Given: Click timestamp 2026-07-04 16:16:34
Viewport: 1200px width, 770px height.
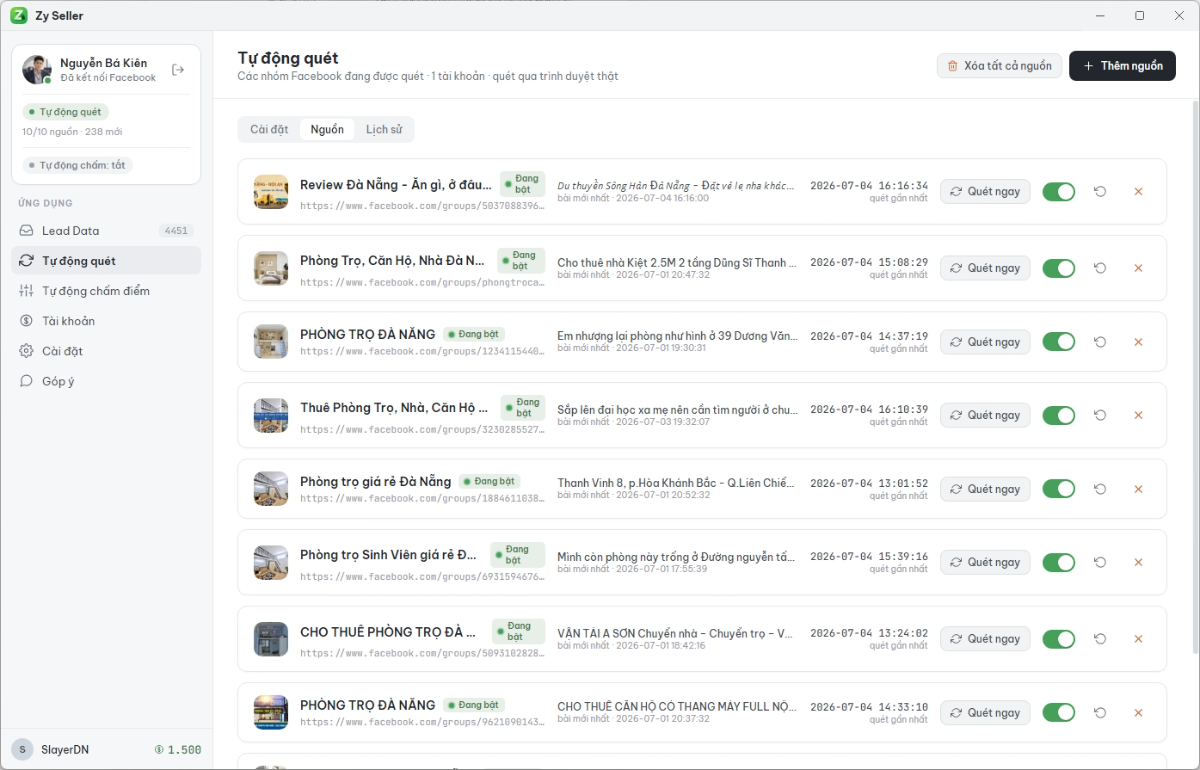Looking at the screenshot, I should [869, 185].
